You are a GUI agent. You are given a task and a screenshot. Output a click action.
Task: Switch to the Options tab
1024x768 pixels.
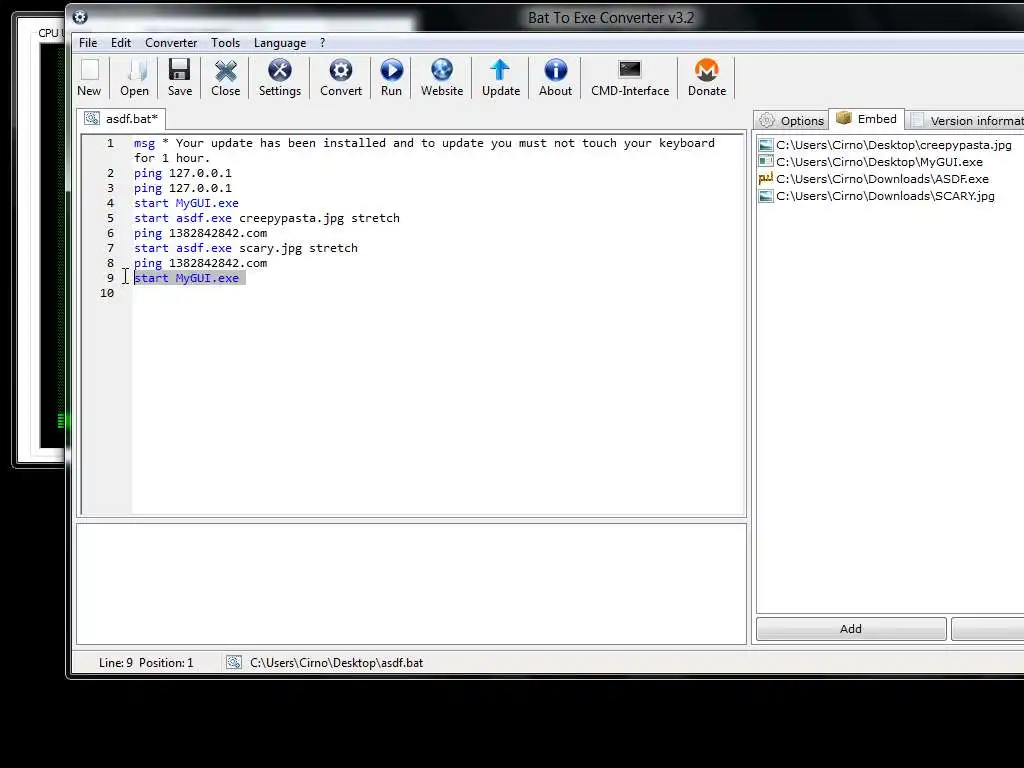pyautogui.click(x=792, y=121)
